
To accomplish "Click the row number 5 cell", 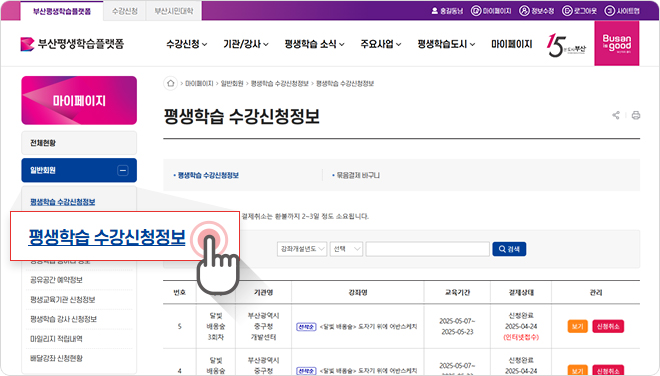I will tap(180, 326).
